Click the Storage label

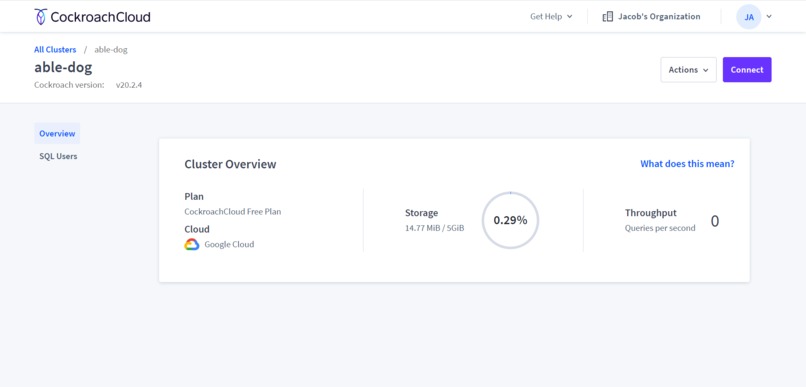click(x=422, y=213)
